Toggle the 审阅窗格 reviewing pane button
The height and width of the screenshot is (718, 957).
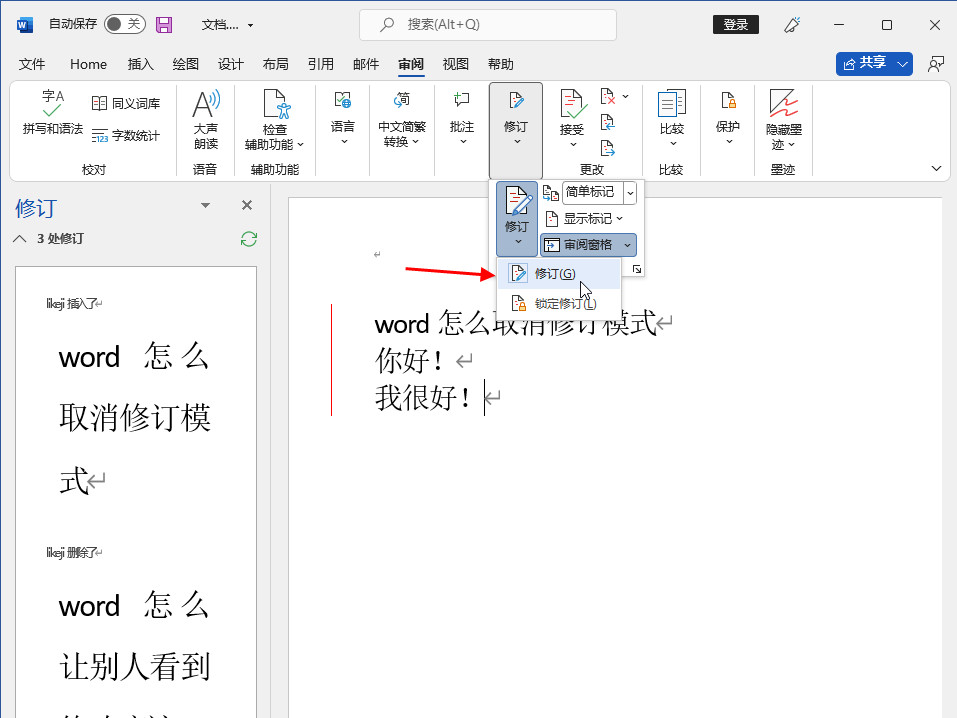tap(579, 245)
